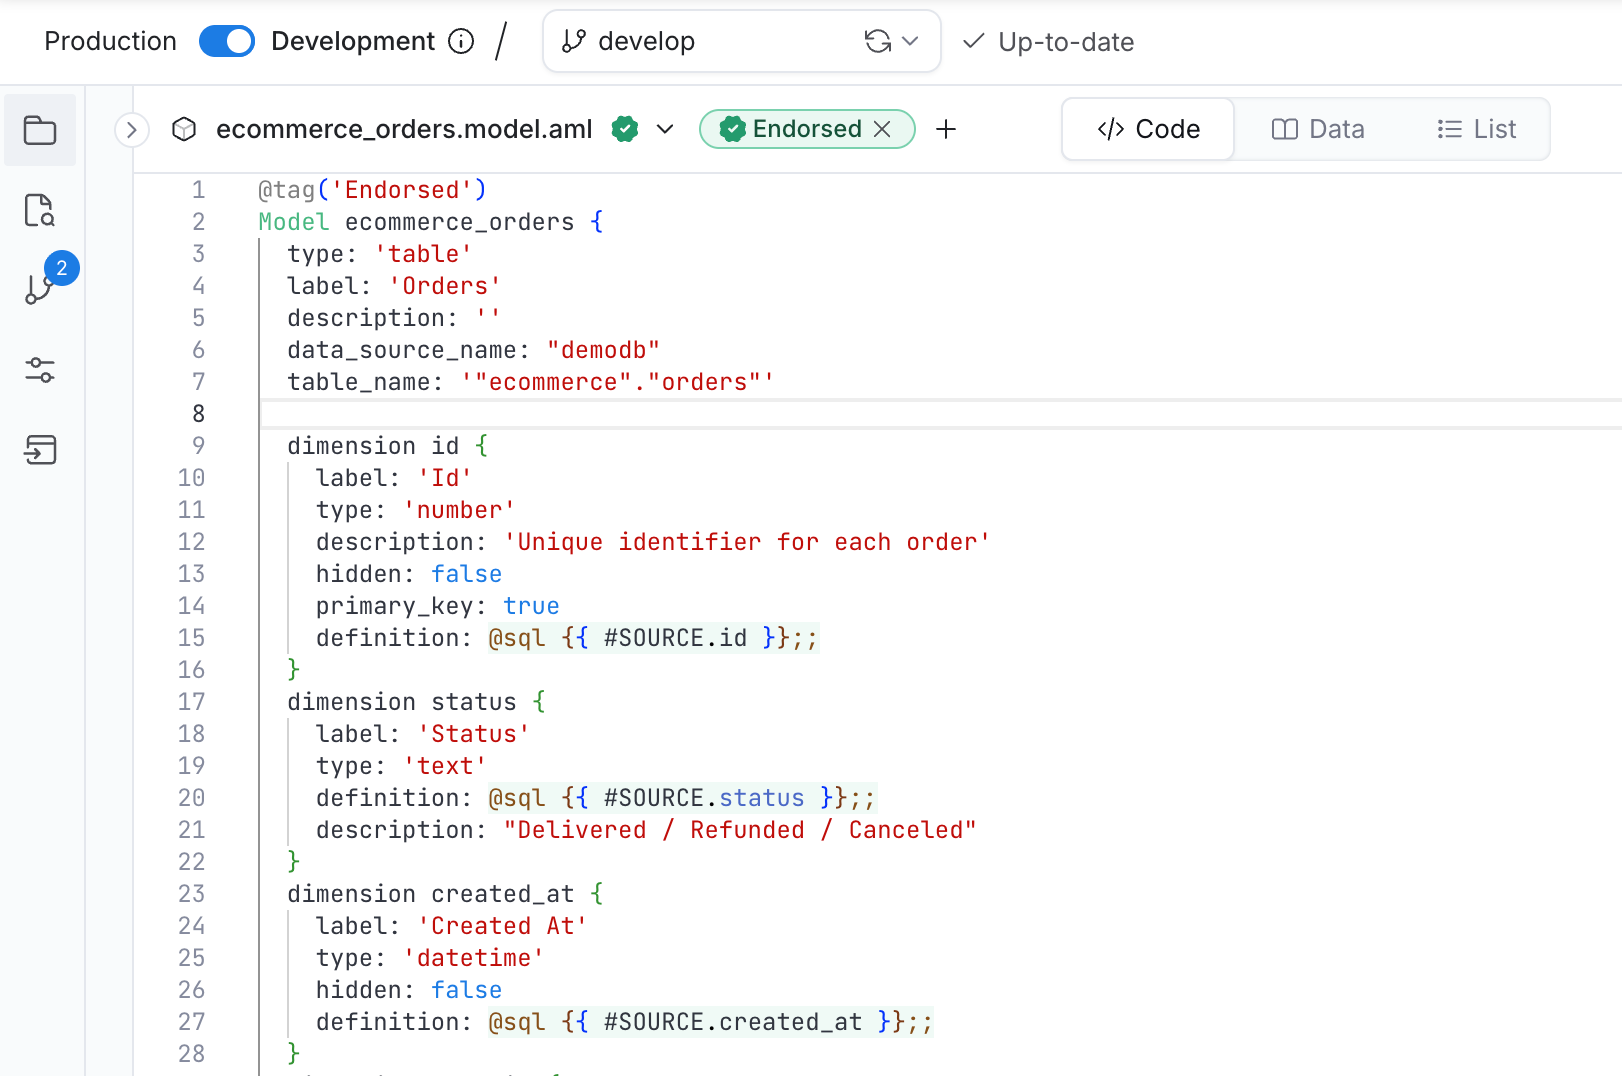Open the Development info icon
The image size is (1622, 1076).
pos(461,41)
